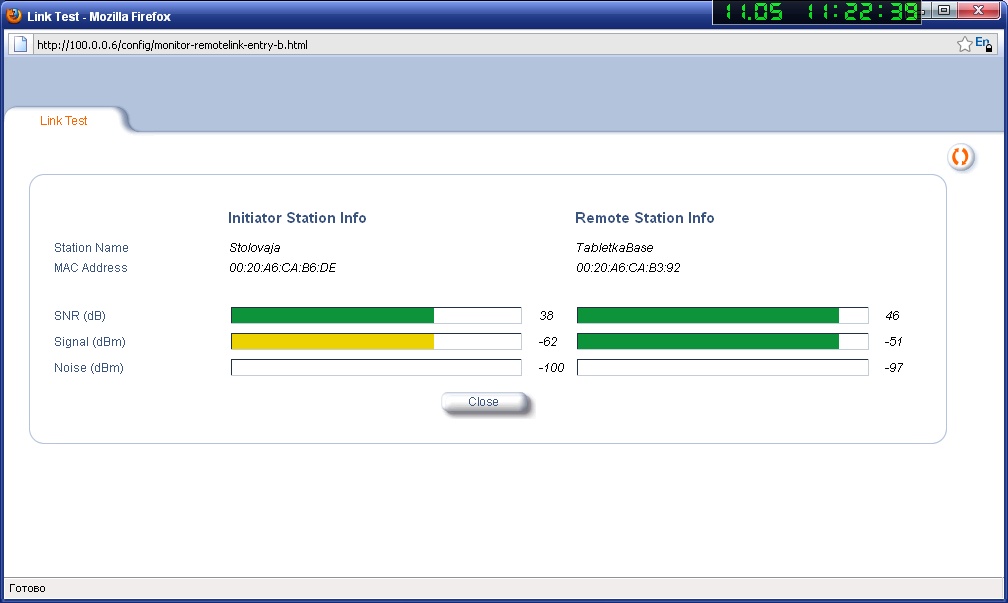Click the remote SNR bar
Image resolution: width=1008 pixels, height=603 pixels.
(723, 315)
